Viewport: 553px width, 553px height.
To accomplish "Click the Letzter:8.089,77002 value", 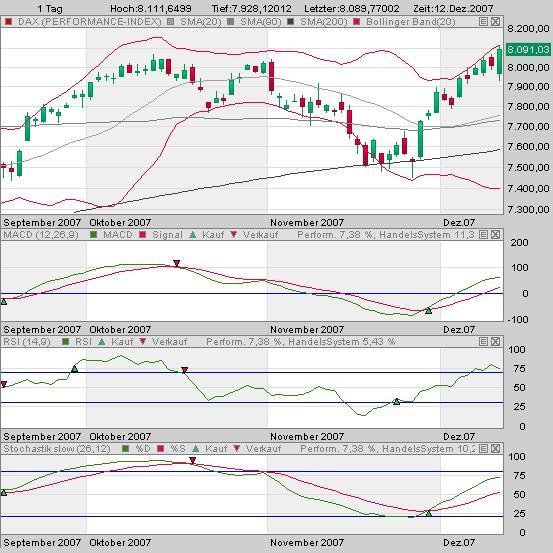I will 352,8.
